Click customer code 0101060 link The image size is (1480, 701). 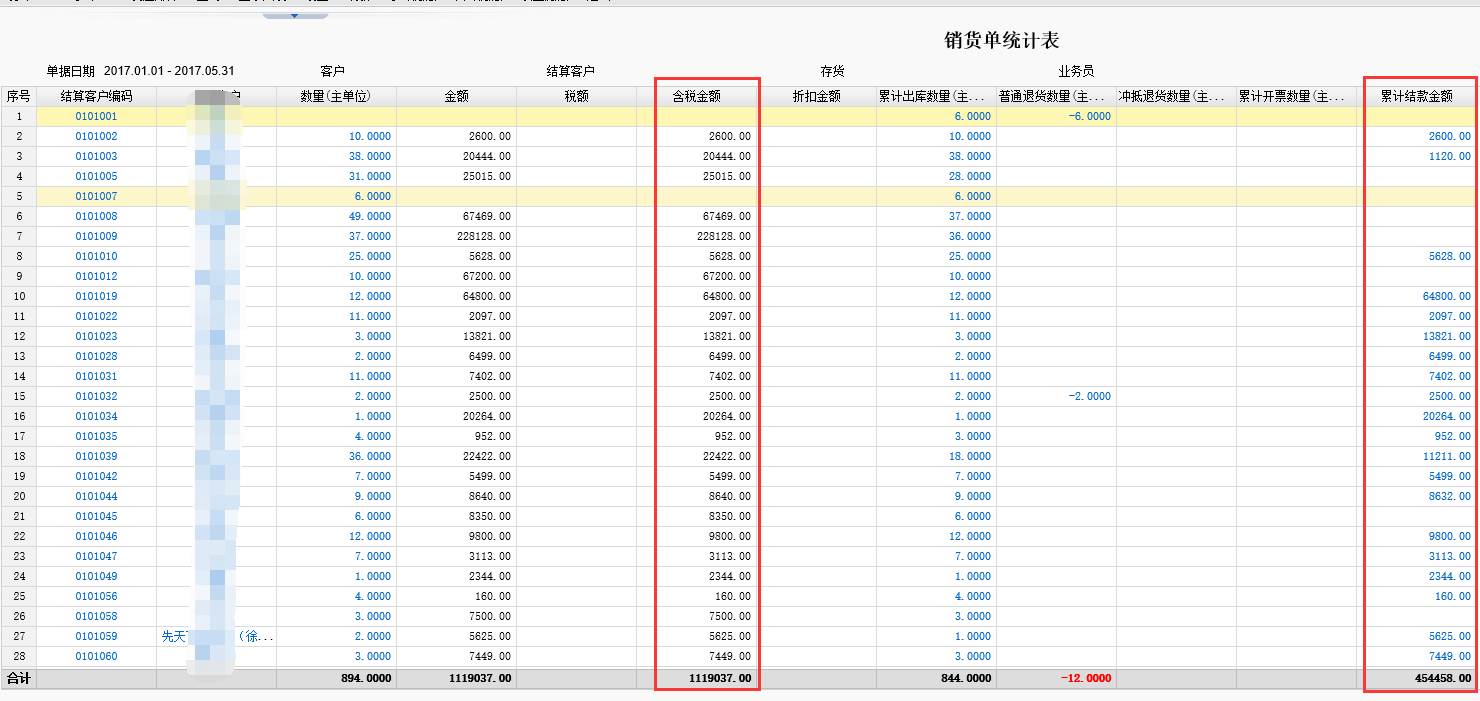[96, 656]
